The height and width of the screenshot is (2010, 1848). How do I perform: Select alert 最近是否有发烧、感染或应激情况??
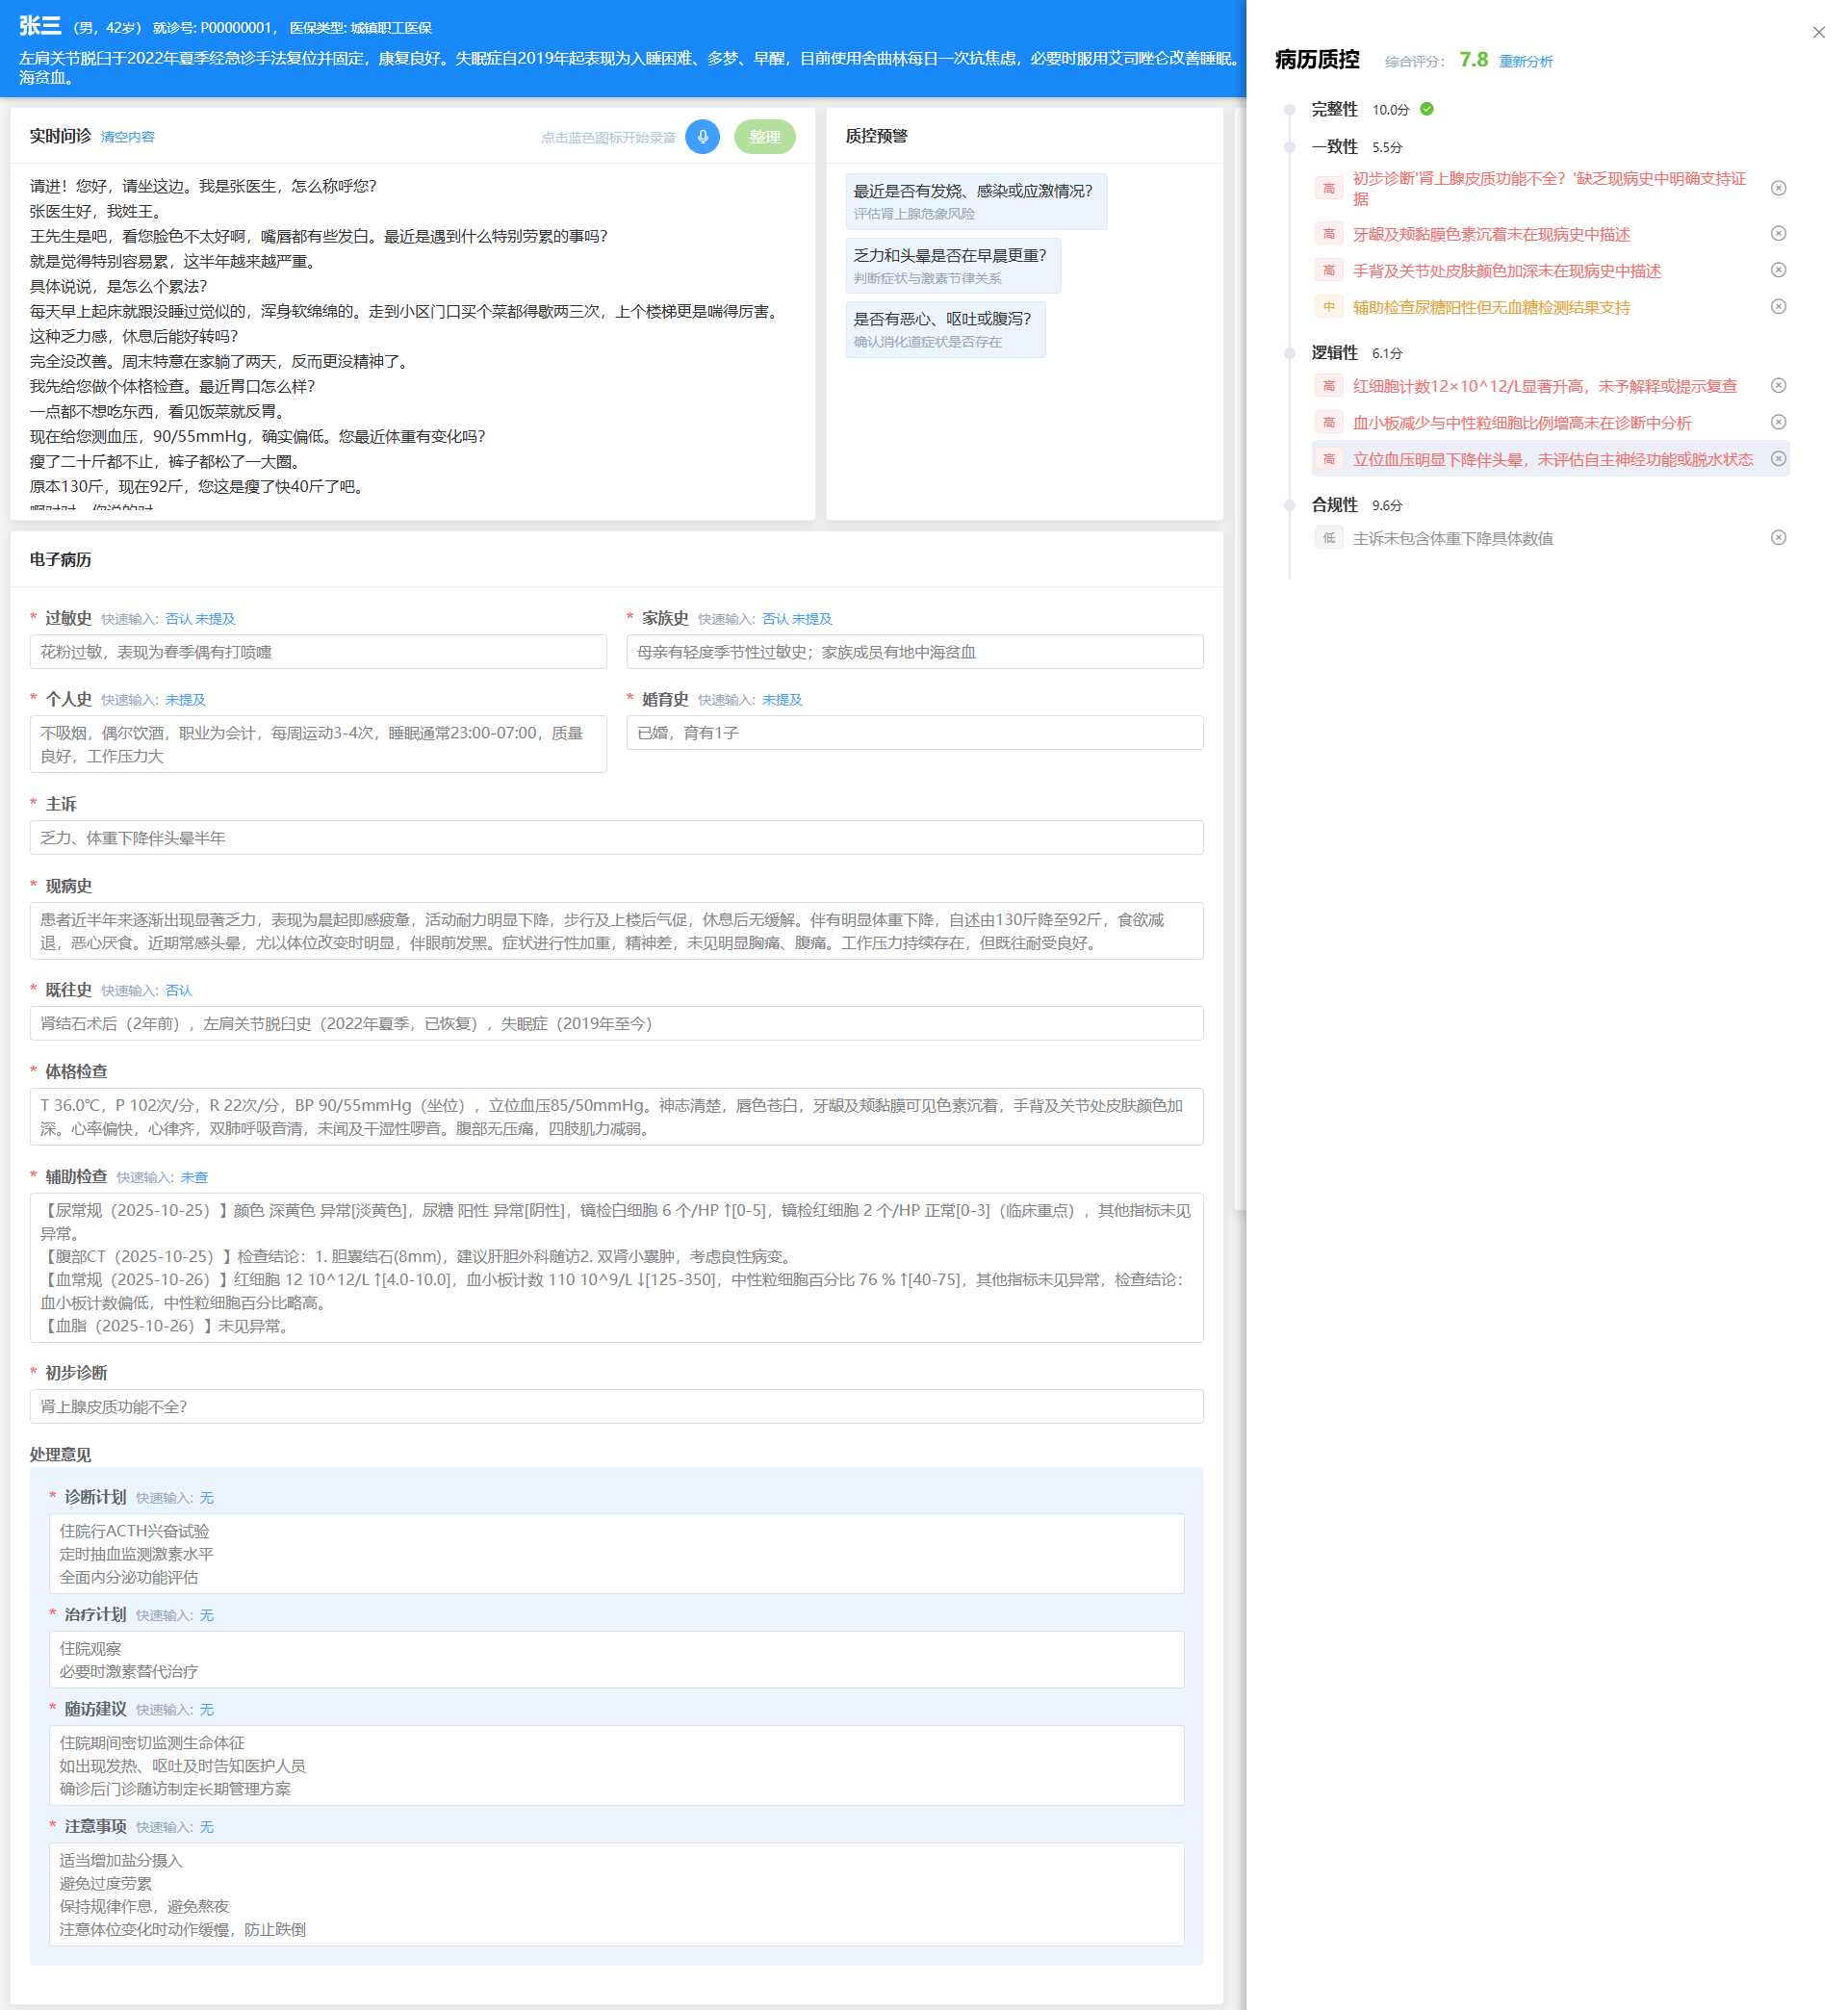(975, 201)
